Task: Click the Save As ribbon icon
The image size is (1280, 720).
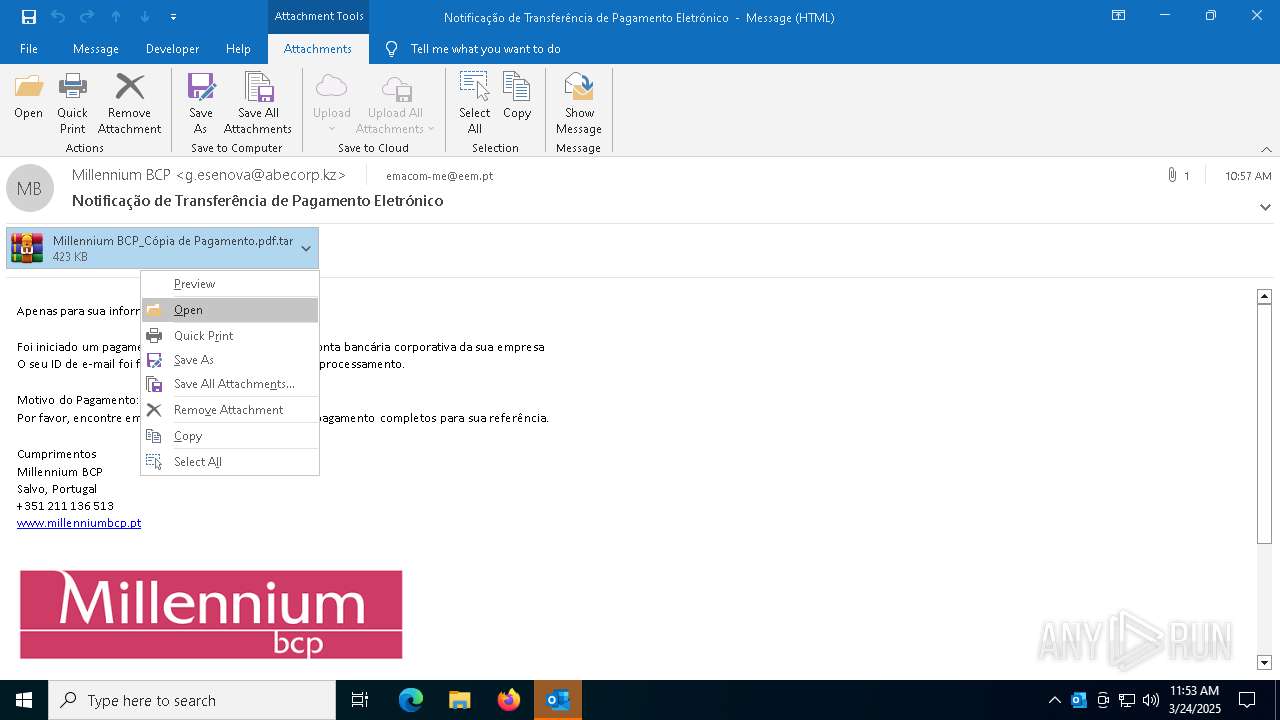Action: click(201, 104)
